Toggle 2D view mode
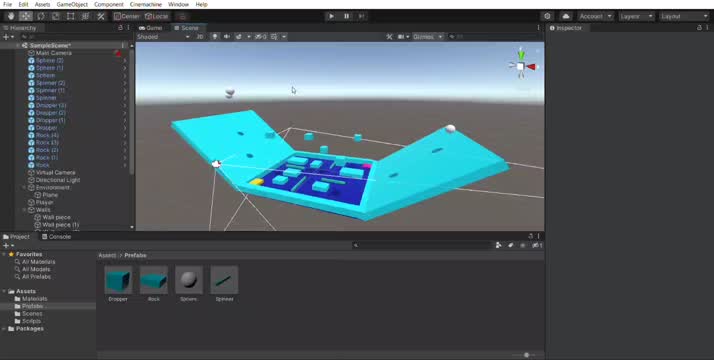The height and width of the screenshot is (360, 714). click(199, 36)
